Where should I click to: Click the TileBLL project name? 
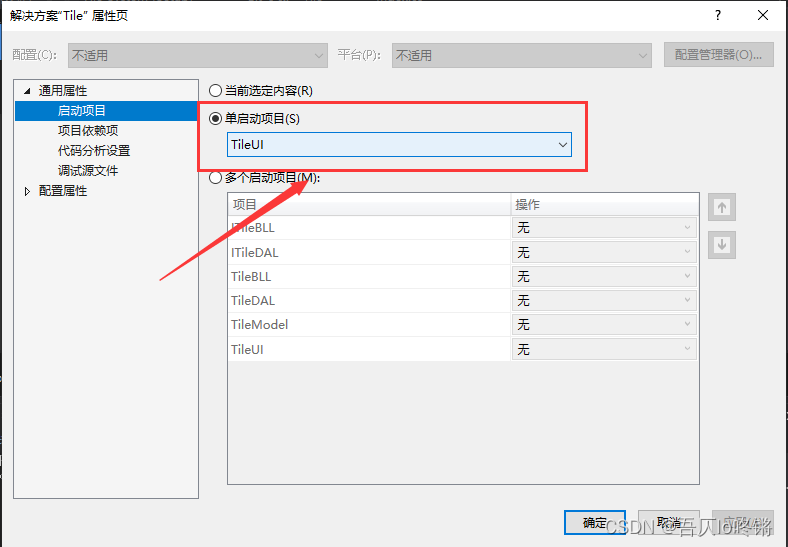[x=251, y=277]
